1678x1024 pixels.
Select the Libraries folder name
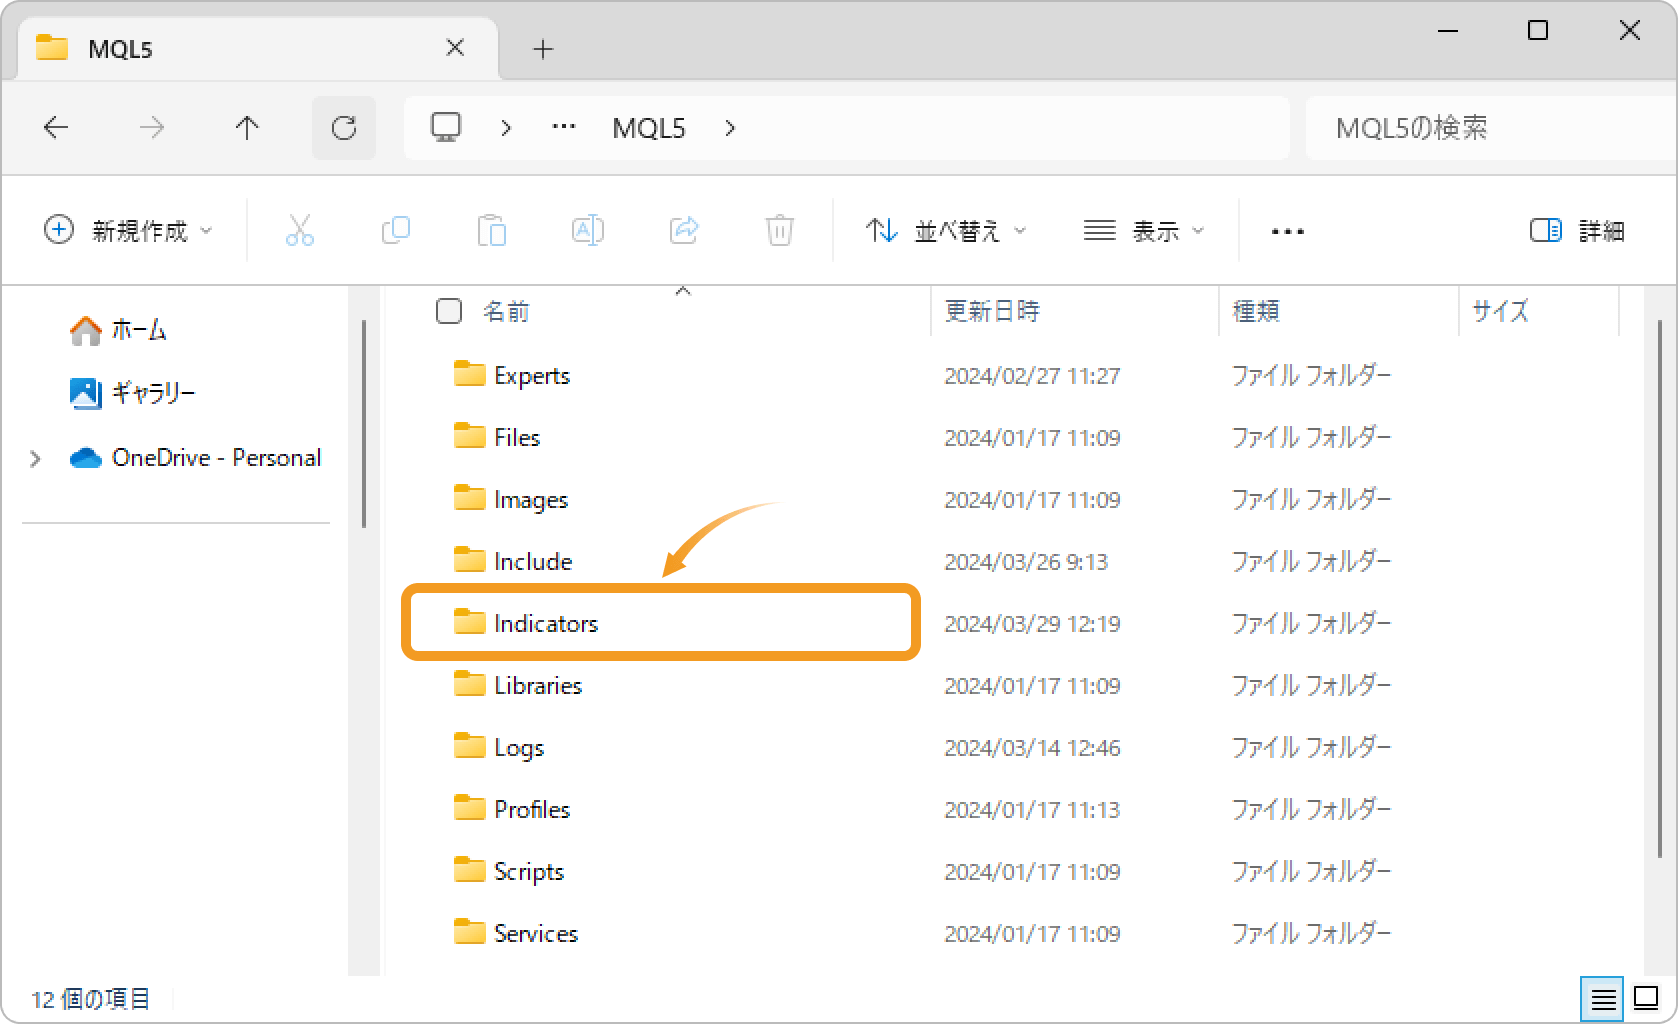538,685
